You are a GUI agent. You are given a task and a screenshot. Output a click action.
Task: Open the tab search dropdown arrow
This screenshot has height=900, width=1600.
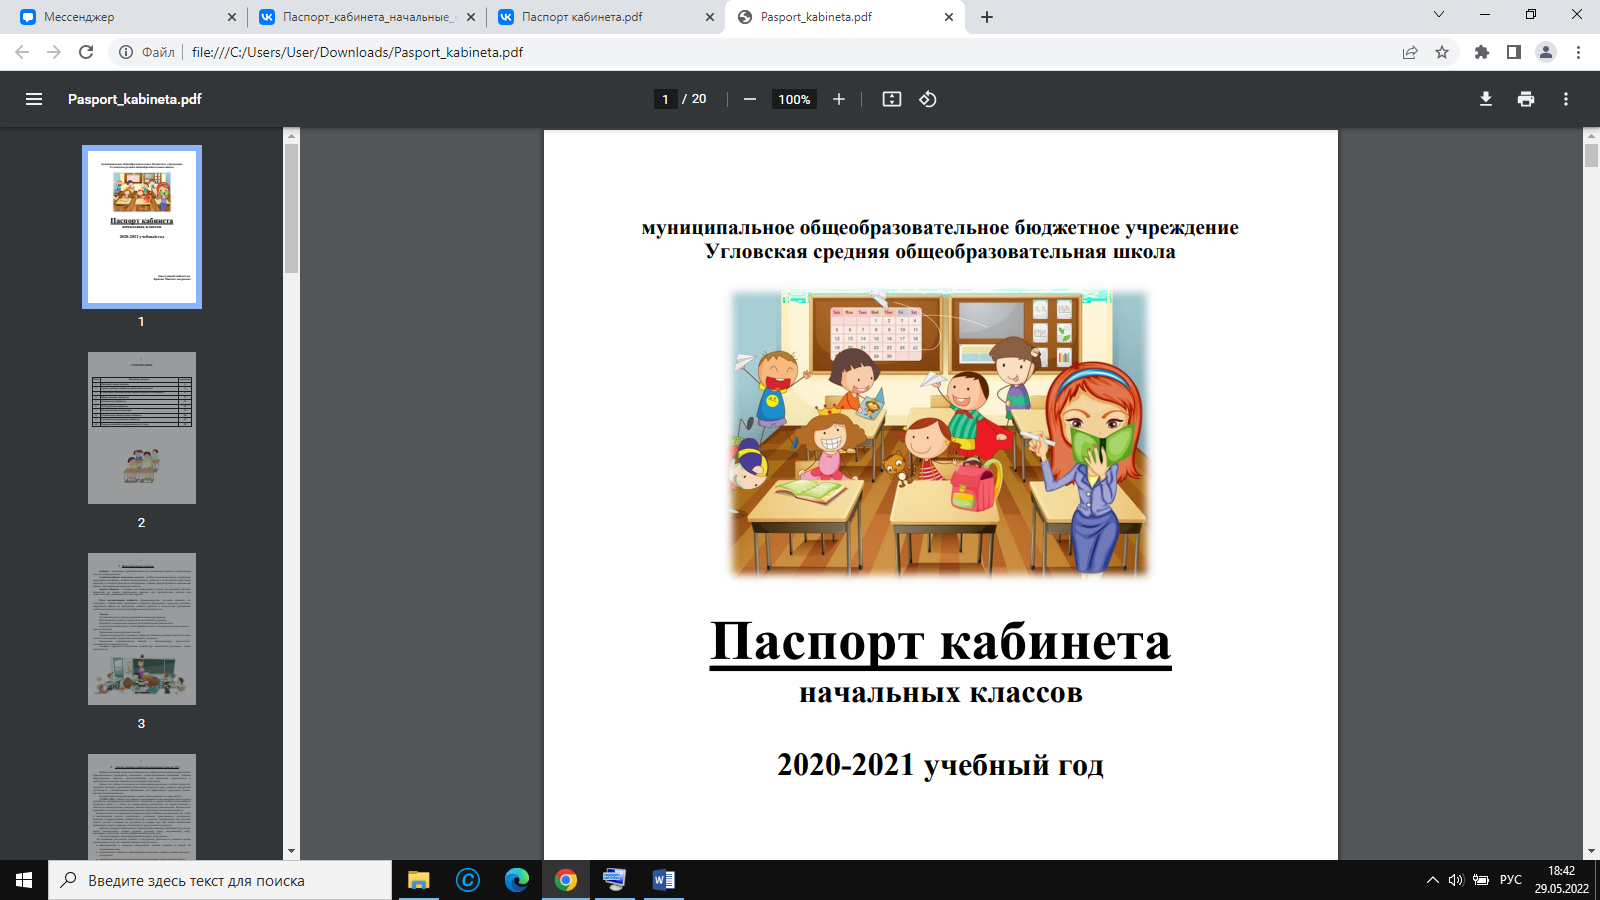tap(1439, 15)
